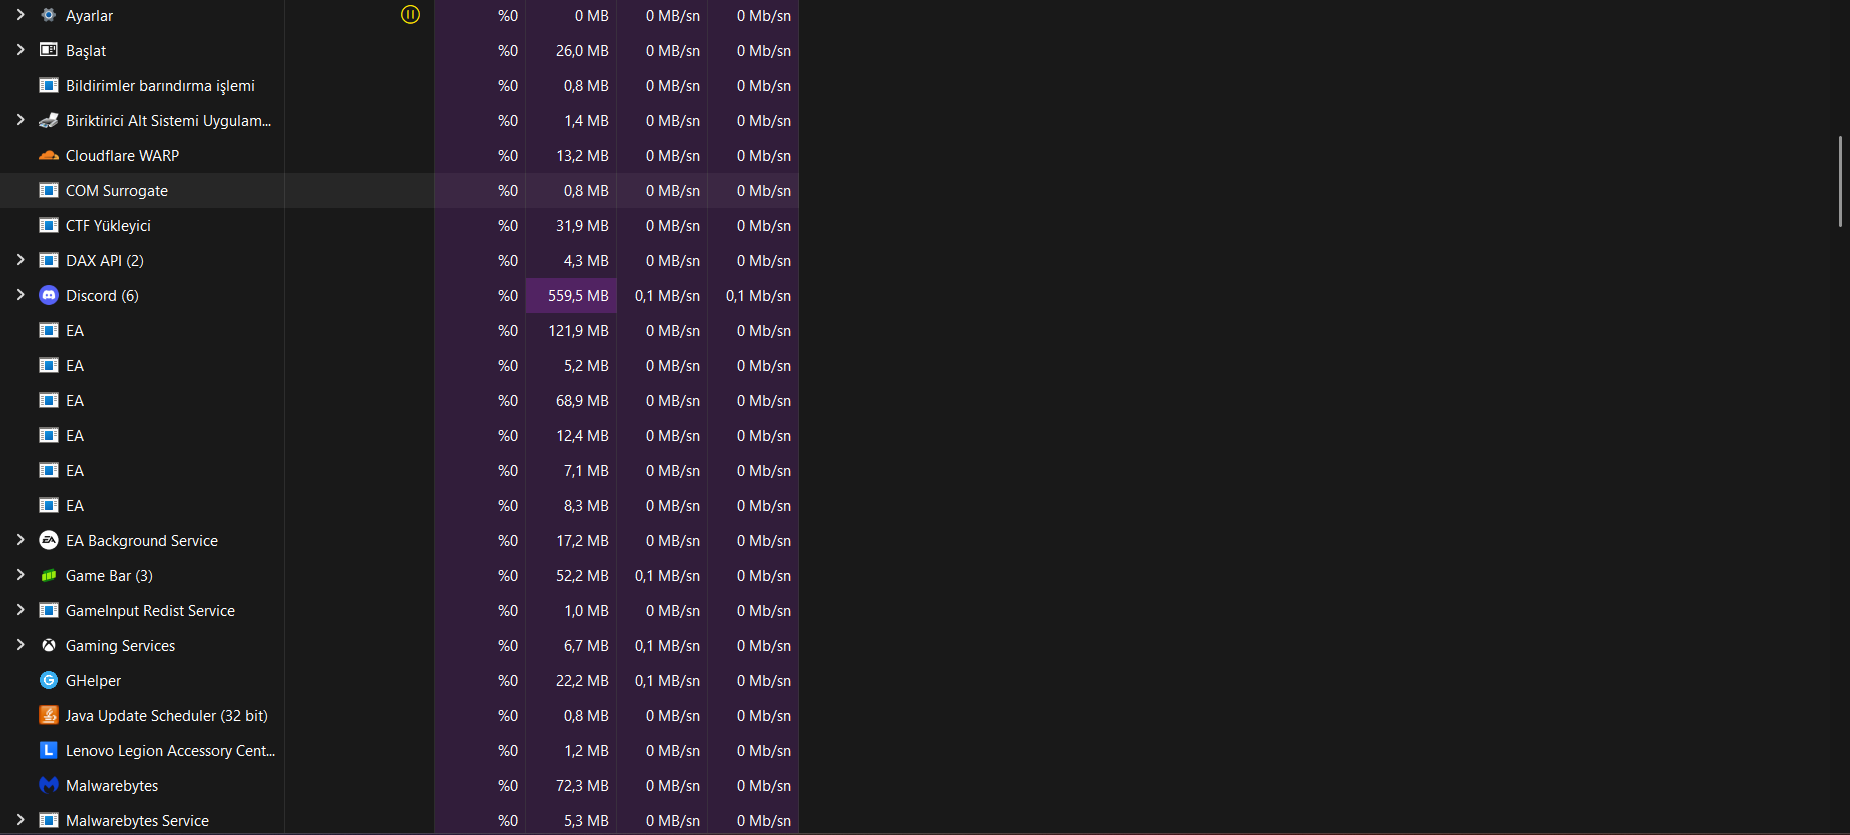
Task: Click the Lenovo Legion Accessory Central icon
Action: [x=48, y=750]
